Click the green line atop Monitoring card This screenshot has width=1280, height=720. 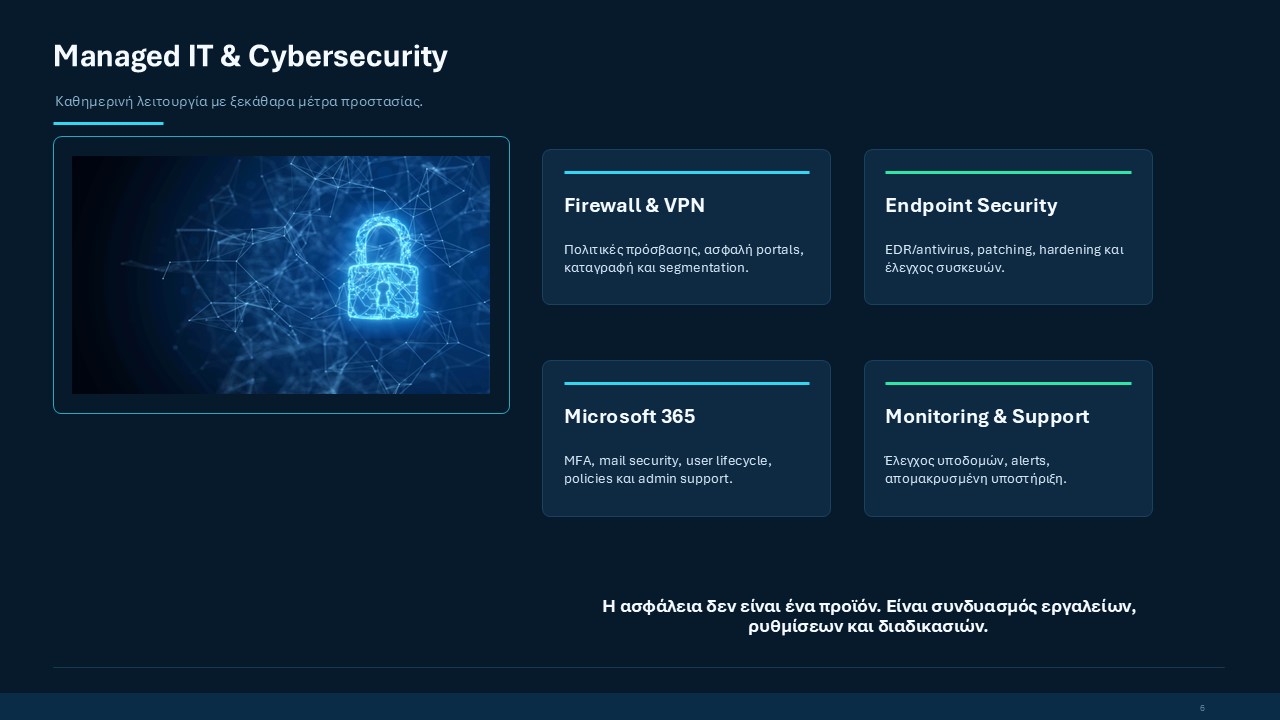coord(1008,383)
